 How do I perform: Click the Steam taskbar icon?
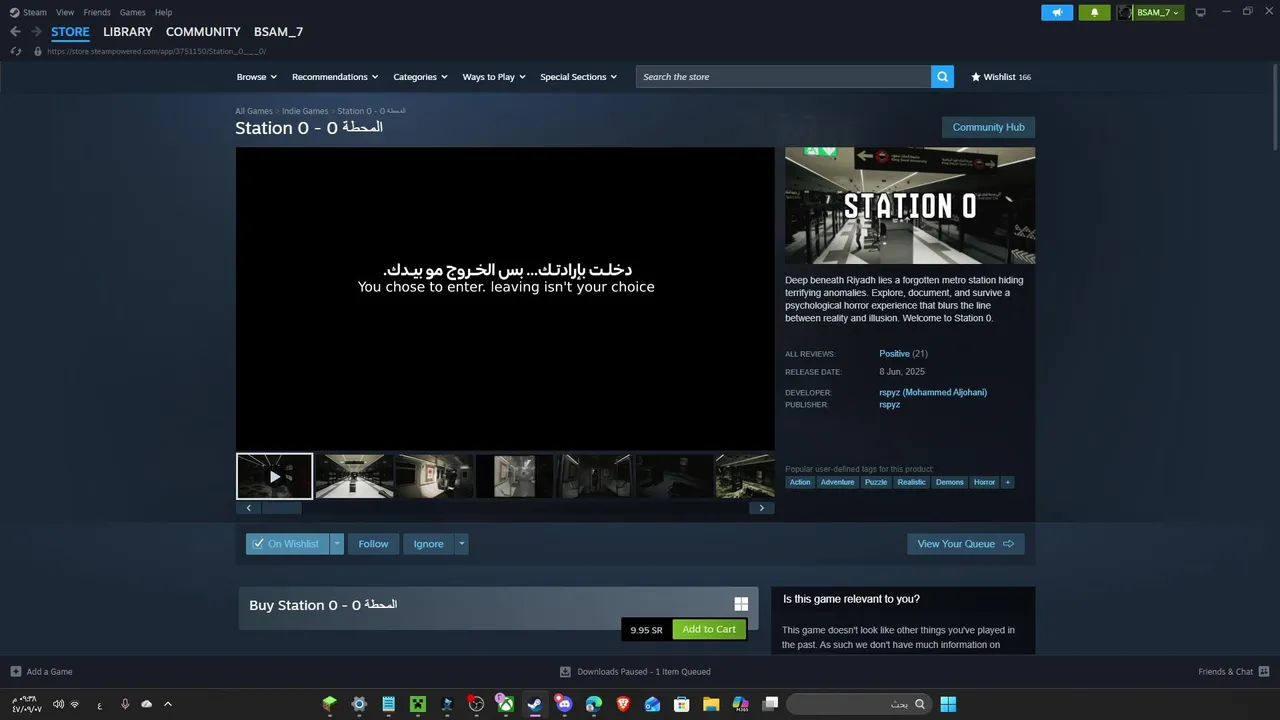point(535,704)
